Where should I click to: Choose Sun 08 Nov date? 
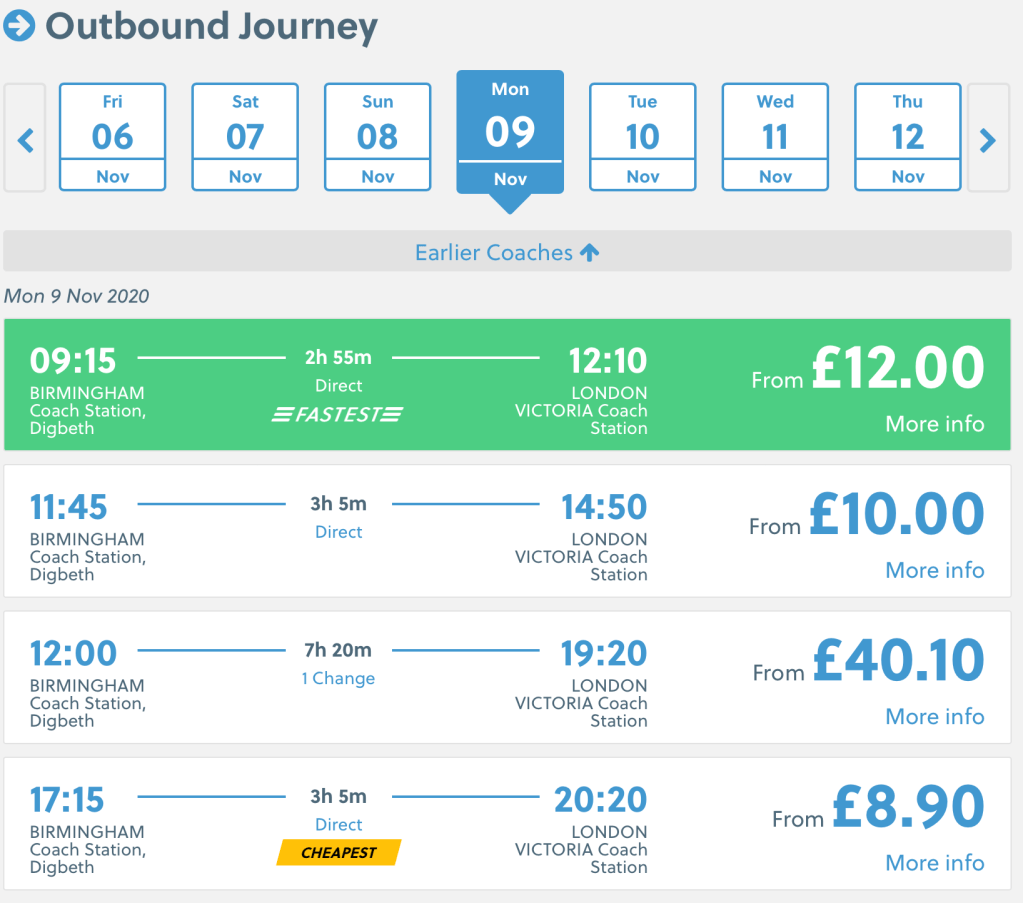coord(377,137)
